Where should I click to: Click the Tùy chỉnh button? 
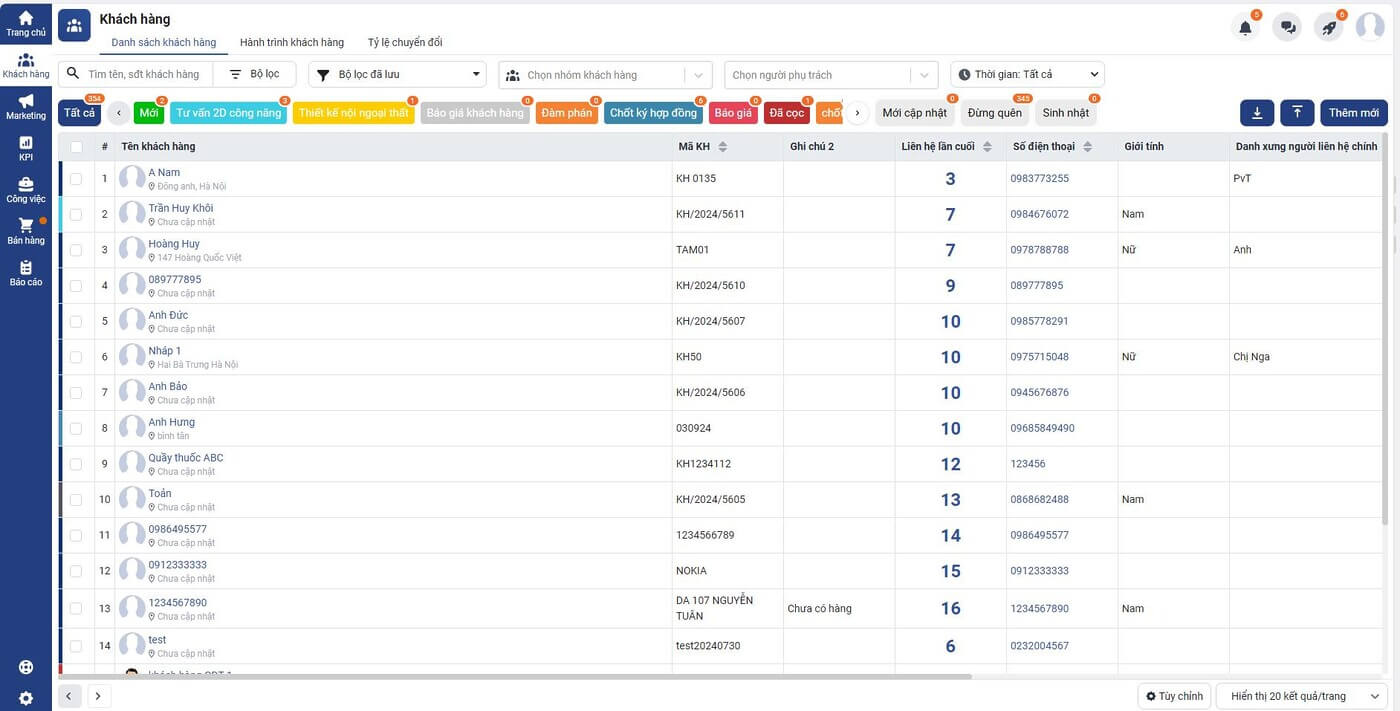coord(1174,696)
